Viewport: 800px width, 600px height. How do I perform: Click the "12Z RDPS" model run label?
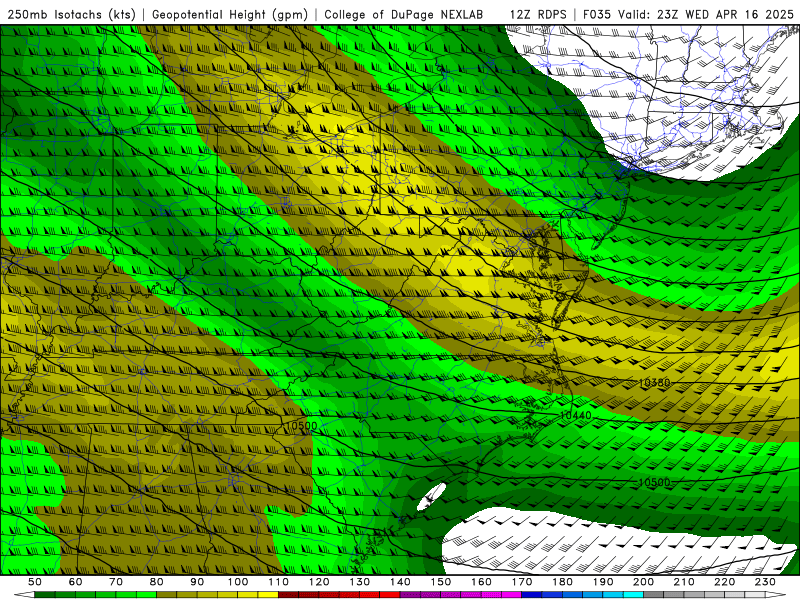click(538, 14)
